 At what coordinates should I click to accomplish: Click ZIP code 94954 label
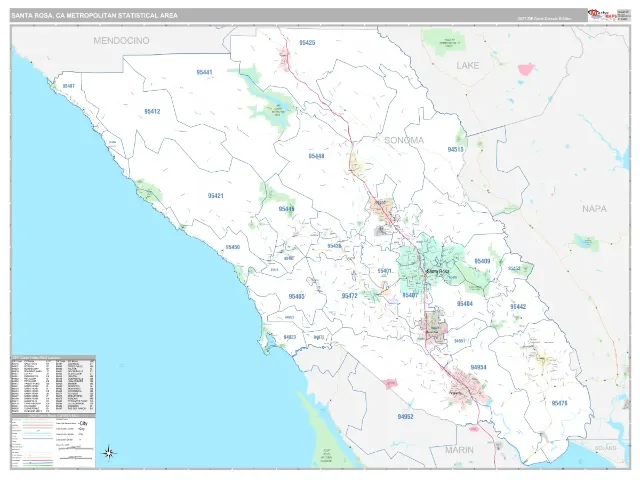tap(478, 367)
